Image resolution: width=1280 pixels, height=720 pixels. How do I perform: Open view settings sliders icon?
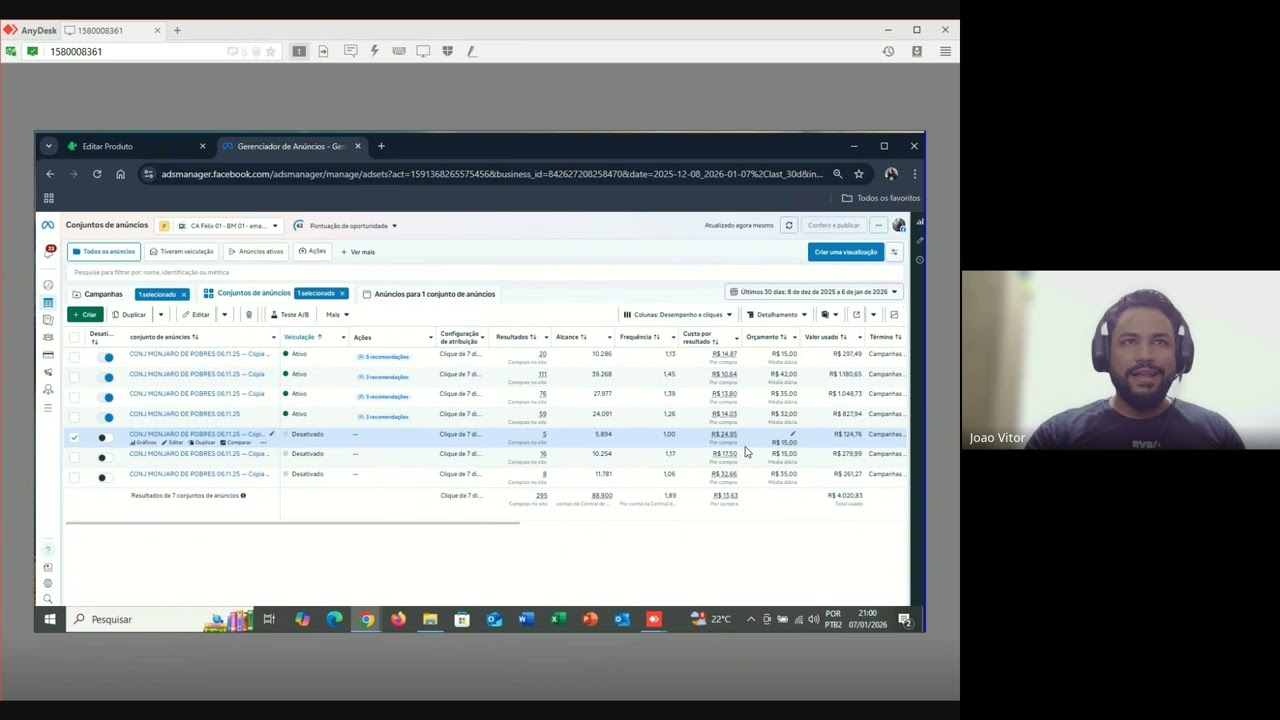(894, 252)
